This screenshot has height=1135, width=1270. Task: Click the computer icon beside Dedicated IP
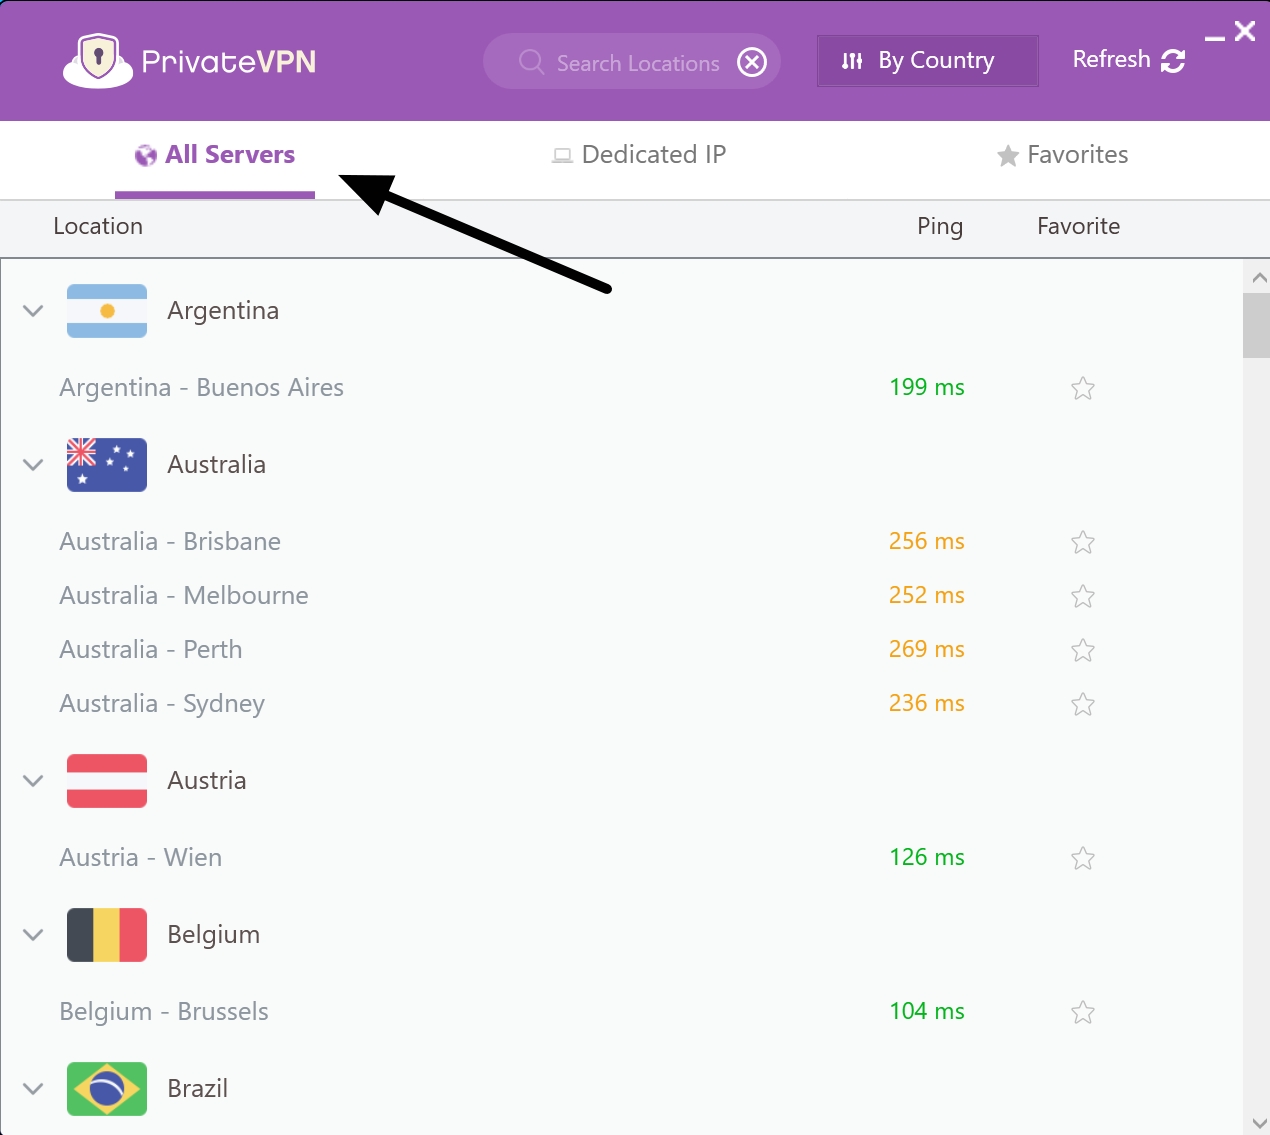562,155
